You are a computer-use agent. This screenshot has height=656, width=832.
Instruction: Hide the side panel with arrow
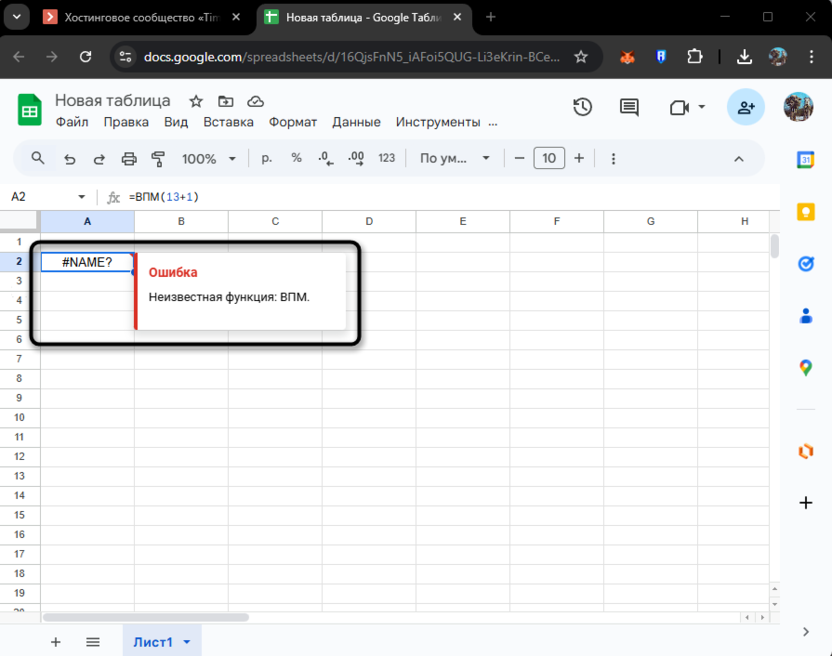(x=805, y=632)
